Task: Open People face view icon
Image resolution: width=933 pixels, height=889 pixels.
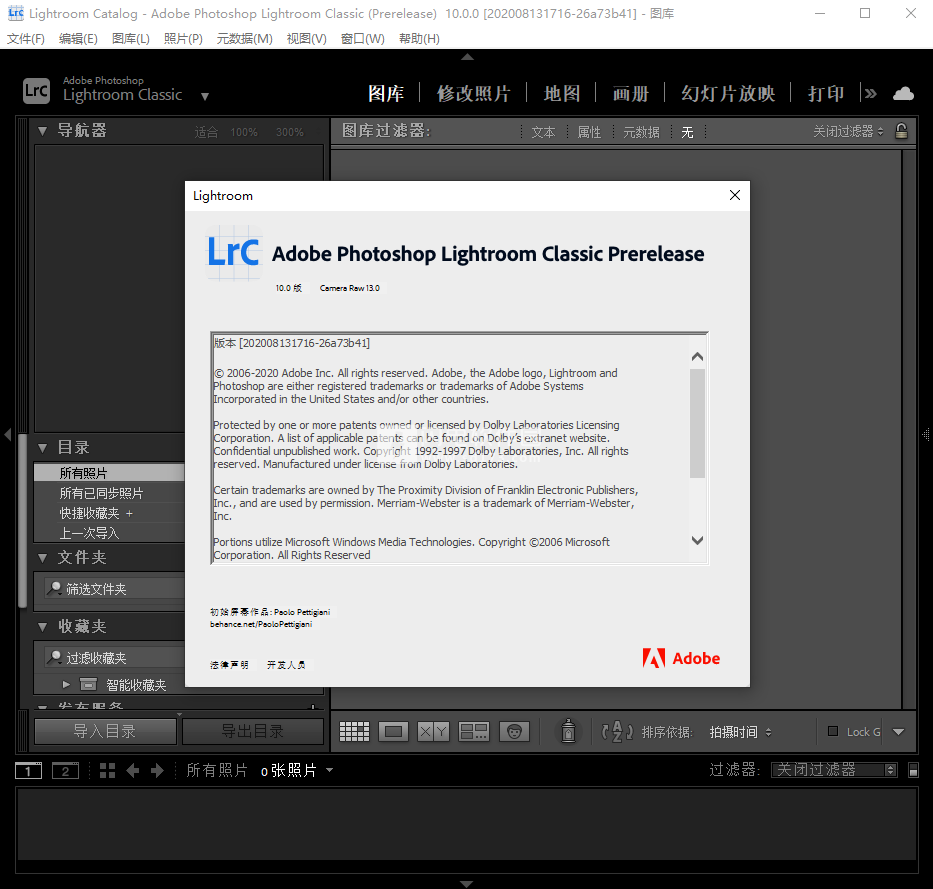Action: [x=514, y=731]
